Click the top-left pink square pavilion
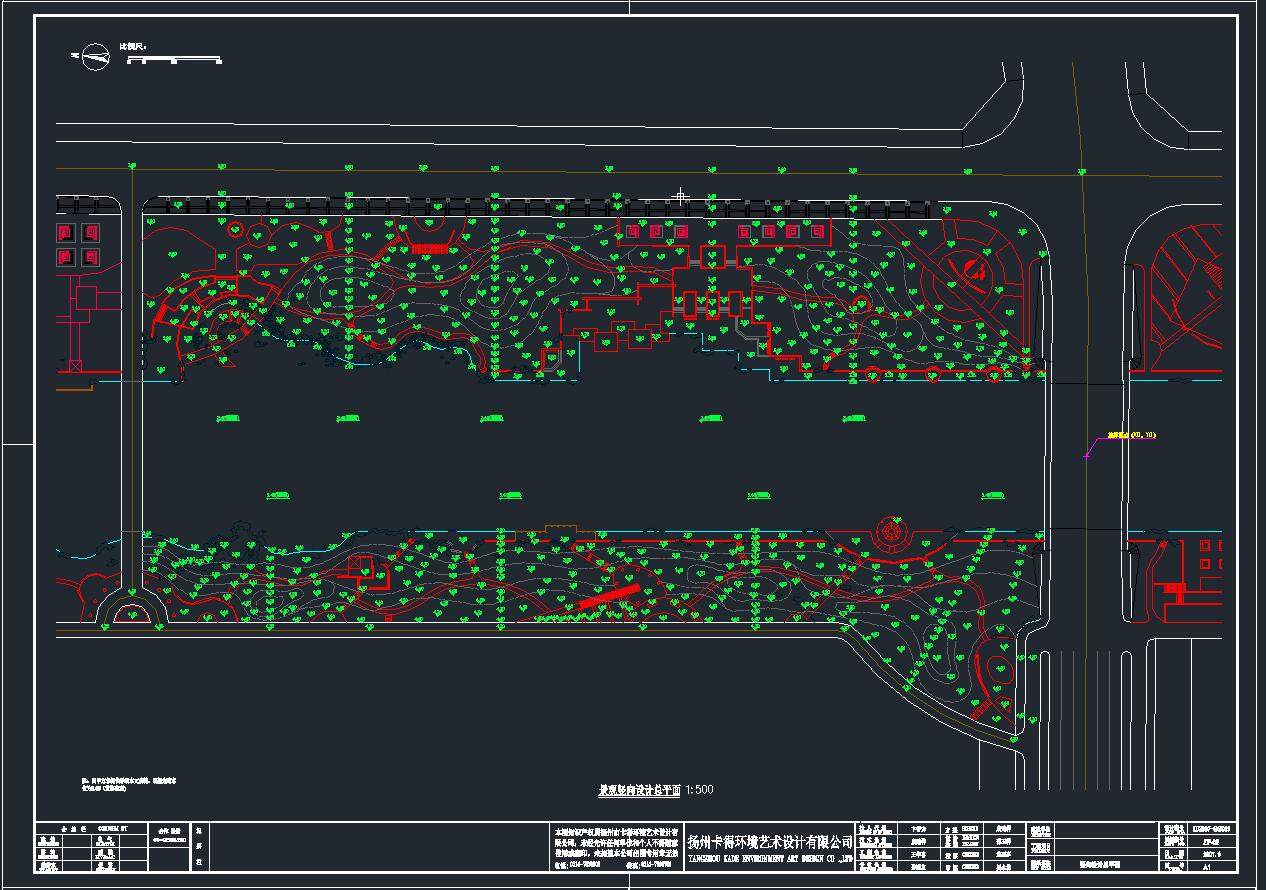This screenshot has width=1266, height=890. coord(66,234)
